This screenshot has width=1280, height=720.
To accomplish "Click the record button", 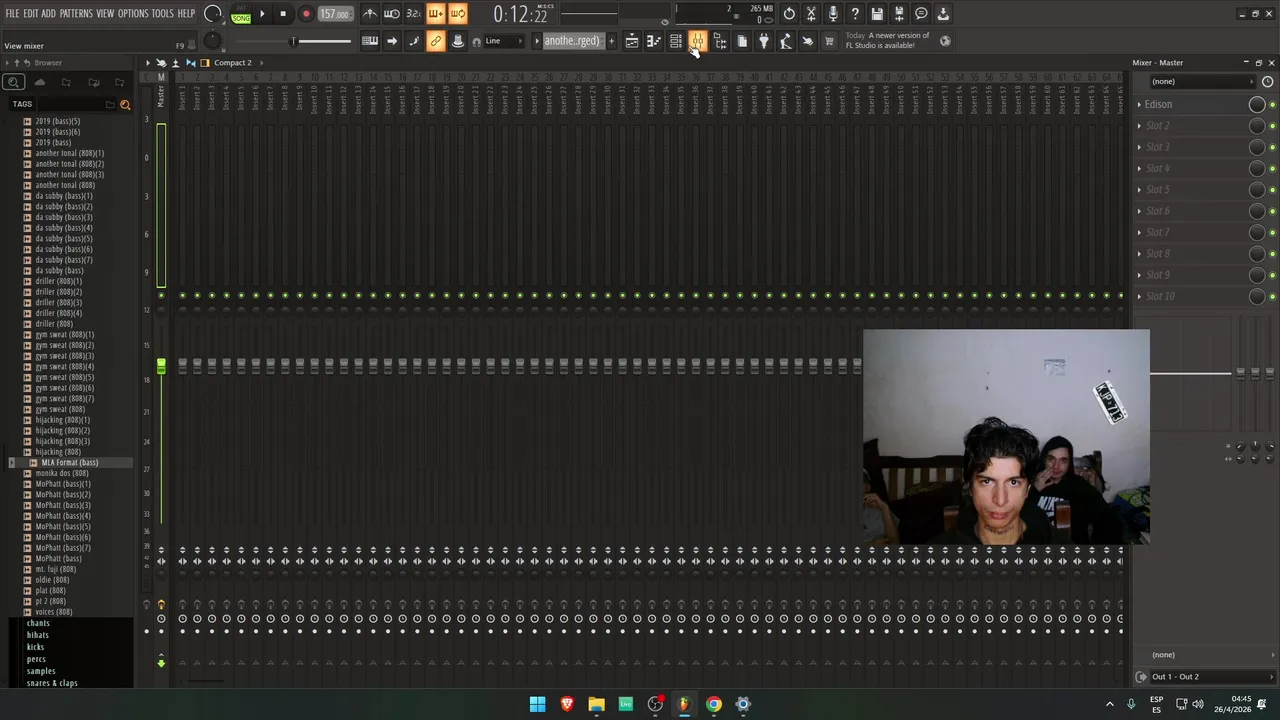I will point(306,14).
